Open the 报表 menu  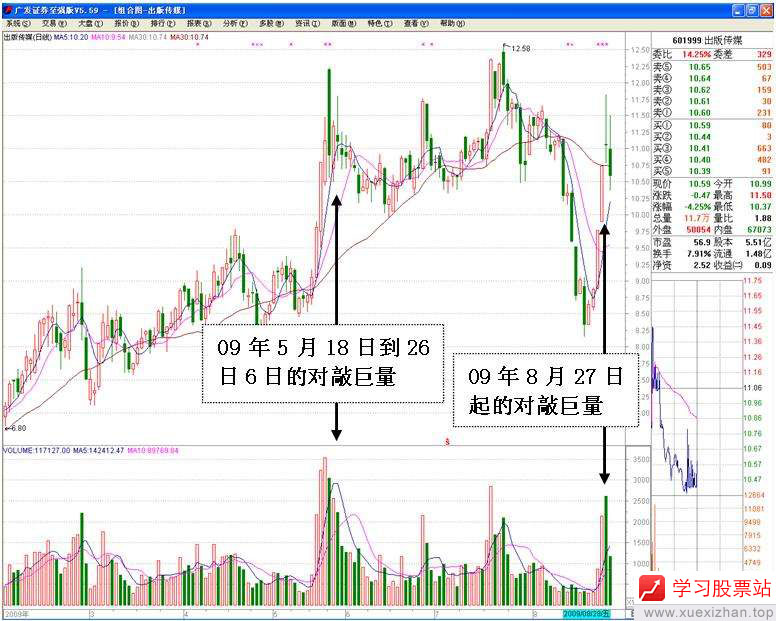(x=199, y=23)
